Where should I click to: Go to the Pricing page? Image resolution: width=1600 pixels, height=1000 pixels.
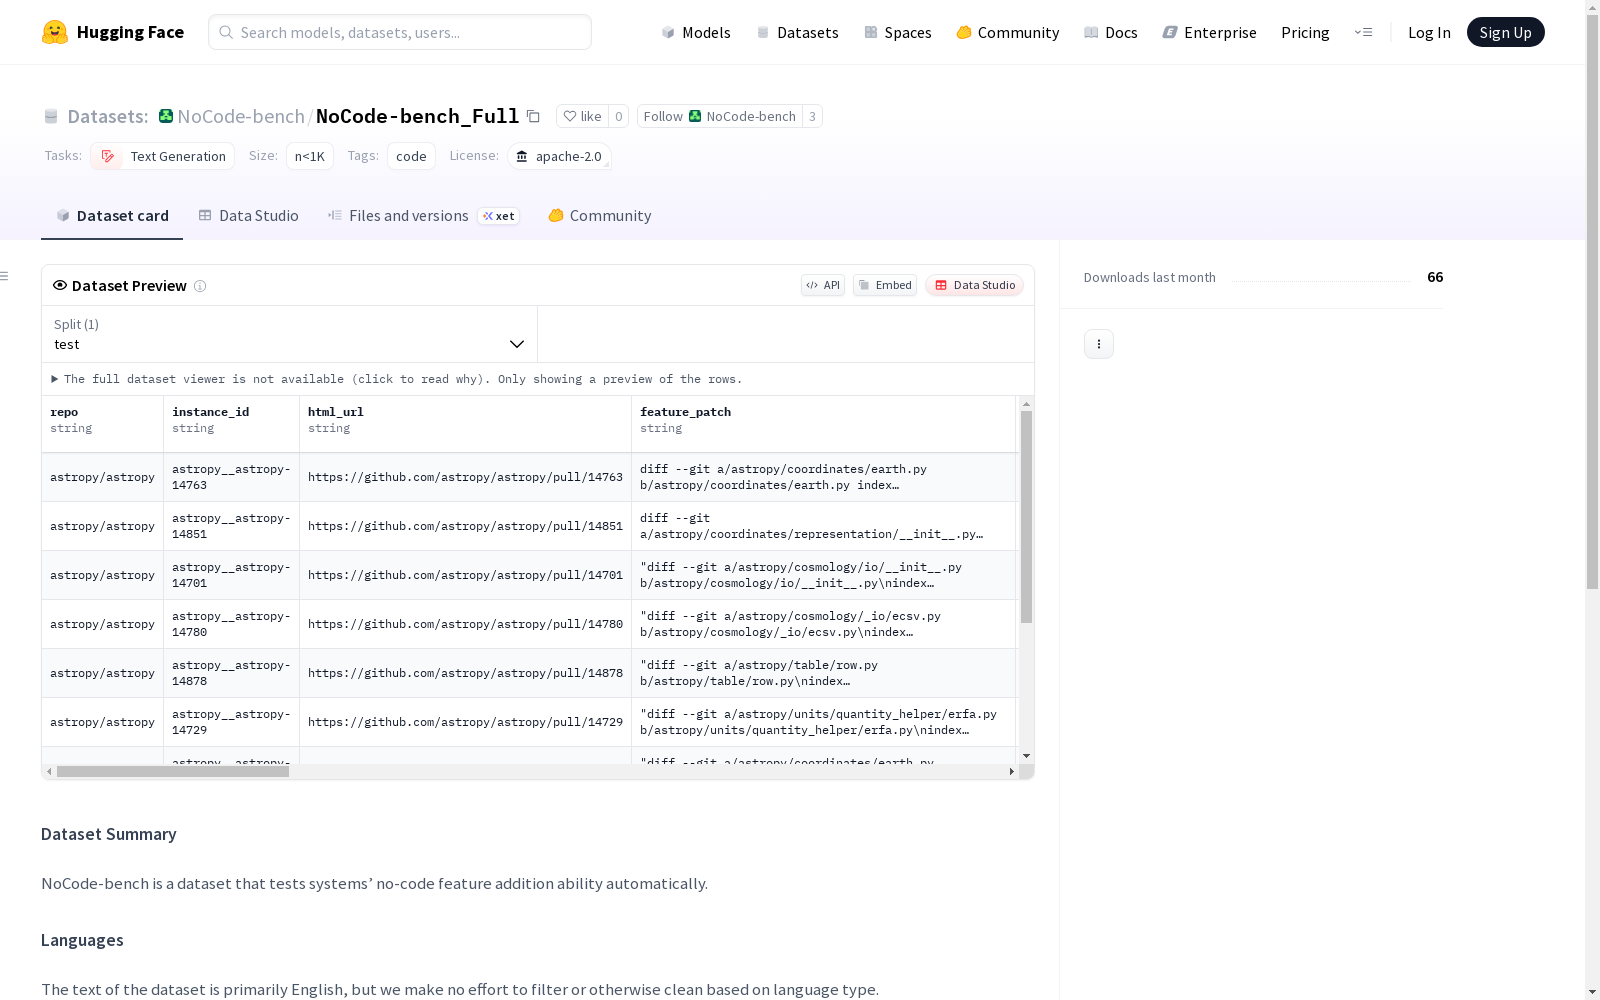(1305, 32)
